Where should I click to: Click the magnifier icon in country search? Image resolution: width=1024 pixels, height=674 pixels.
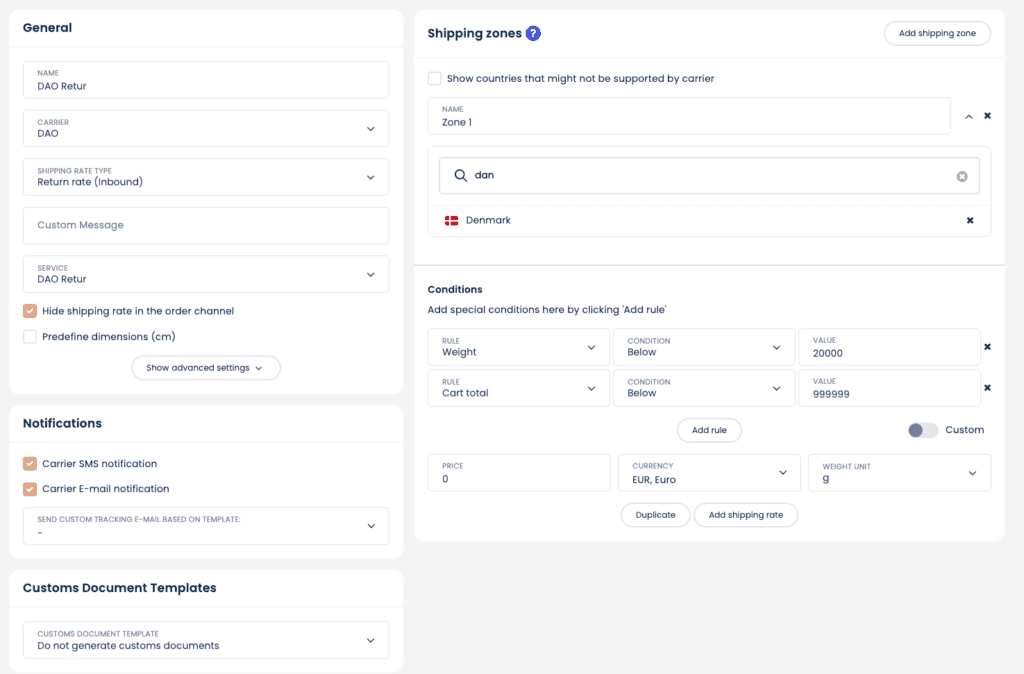click(460, 175)
